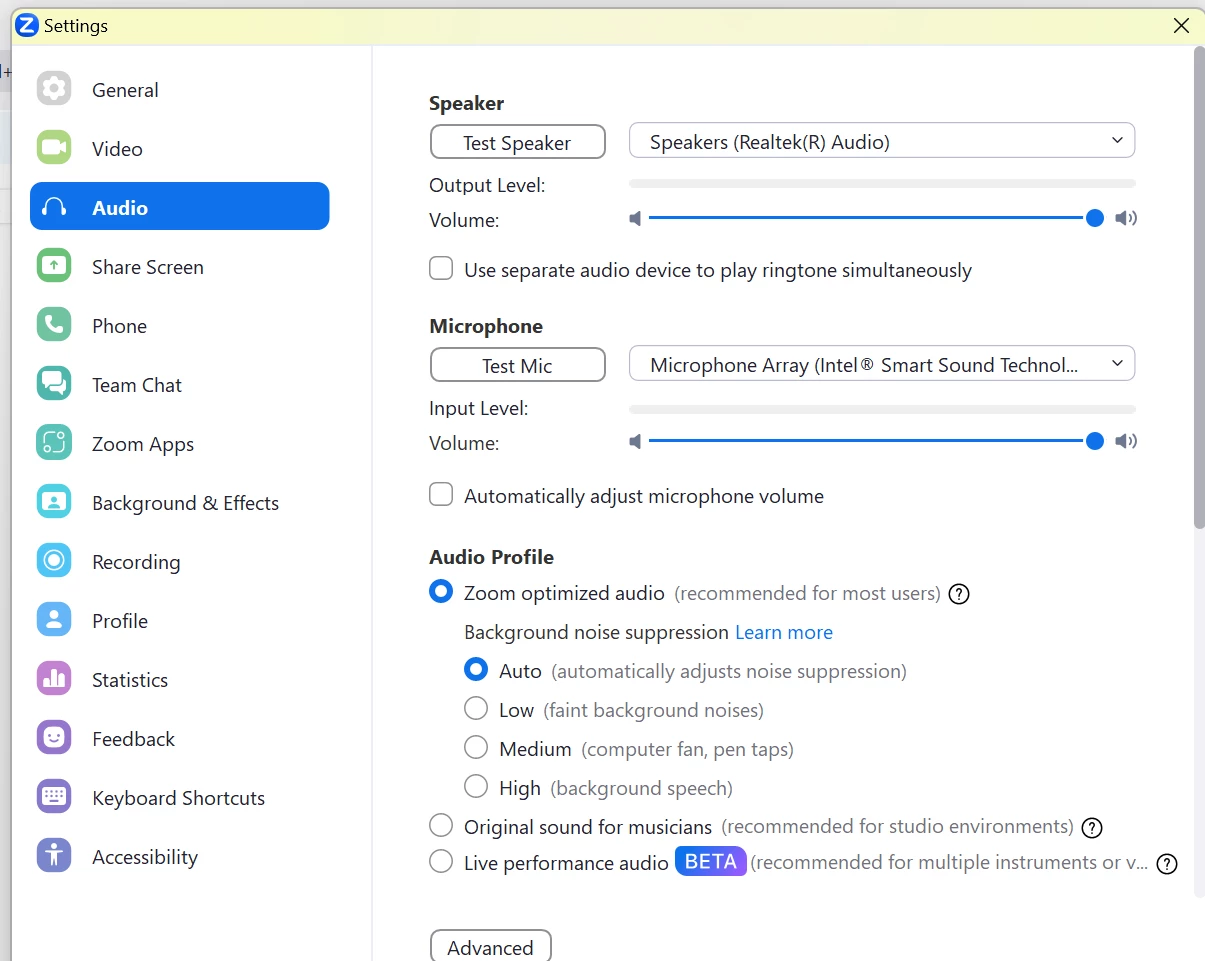Click the Test Mic button
This screenshot has height=961, width=1205.
point(518,365)
